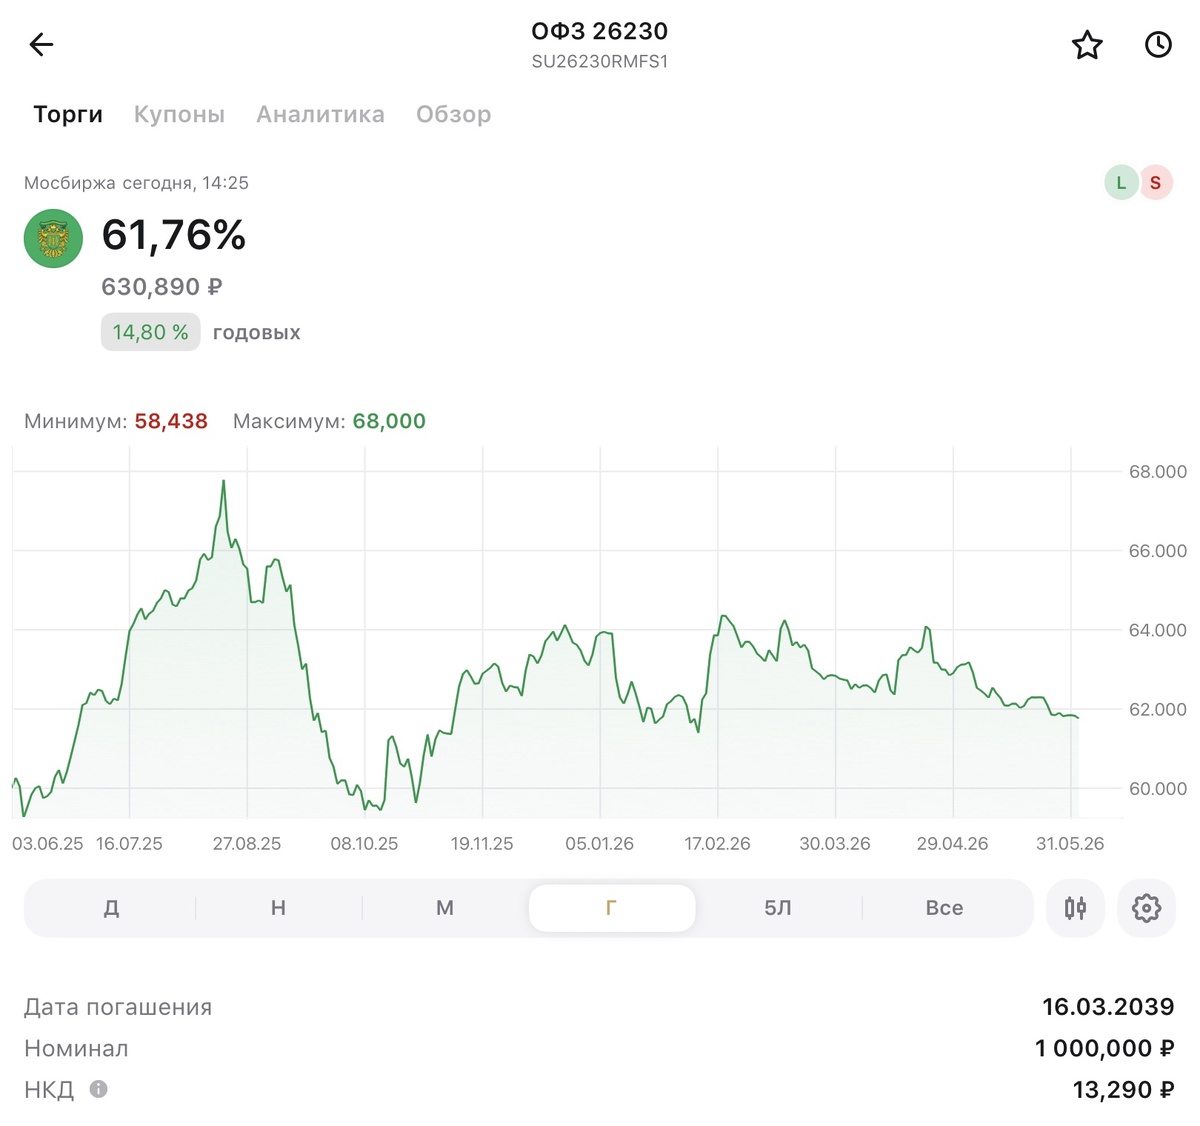Tap the green bond issuer emblem
The height and width of the screenshot is (1126, 1200).
(x=53, y=238)
